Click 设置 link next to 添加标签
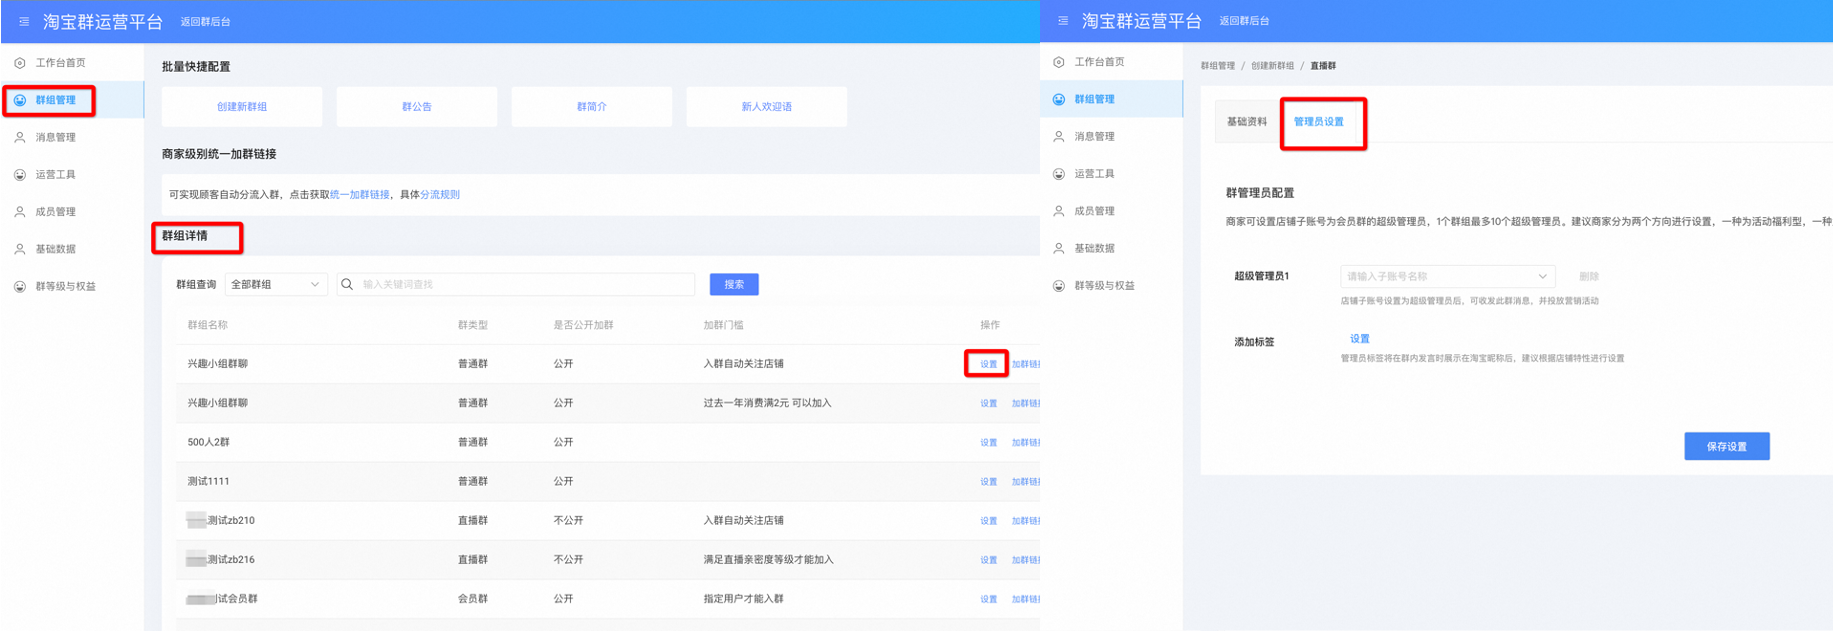Screen dimensions: 1834x632 click(x=1360, y=339)
